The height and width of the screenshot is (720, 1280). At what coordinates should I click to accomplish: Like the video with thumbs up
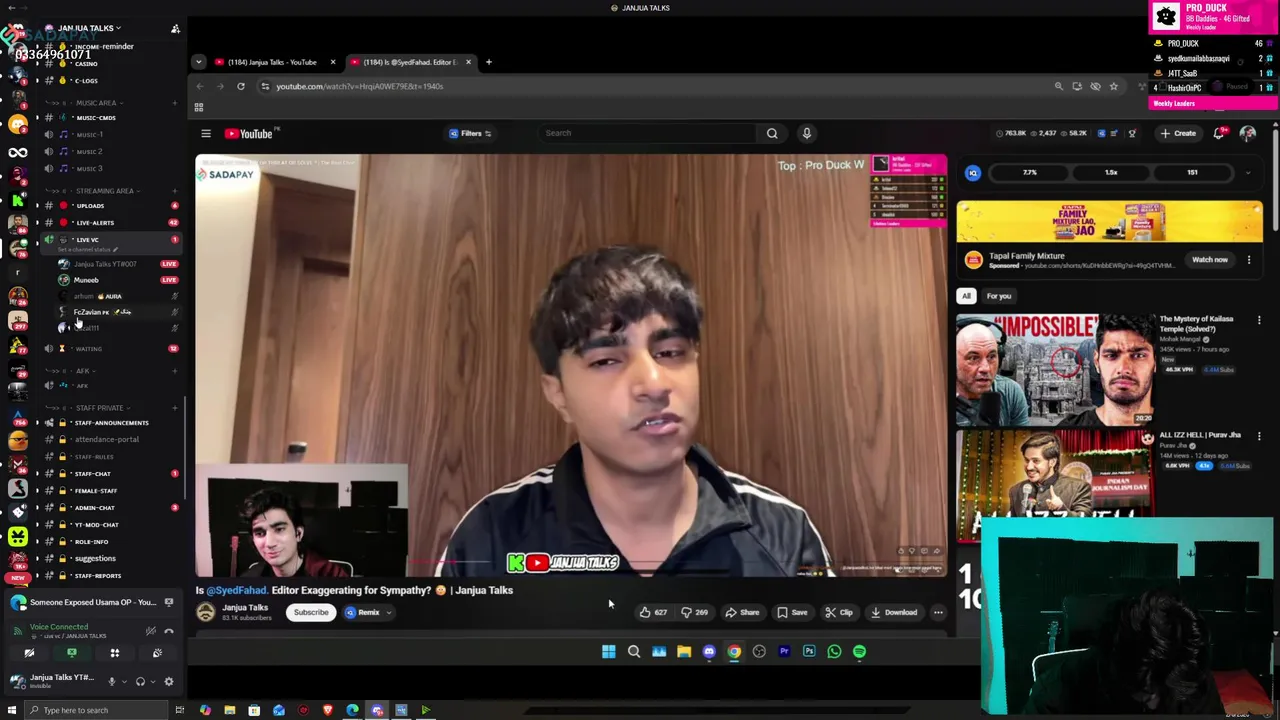click(x=653, y=612)
